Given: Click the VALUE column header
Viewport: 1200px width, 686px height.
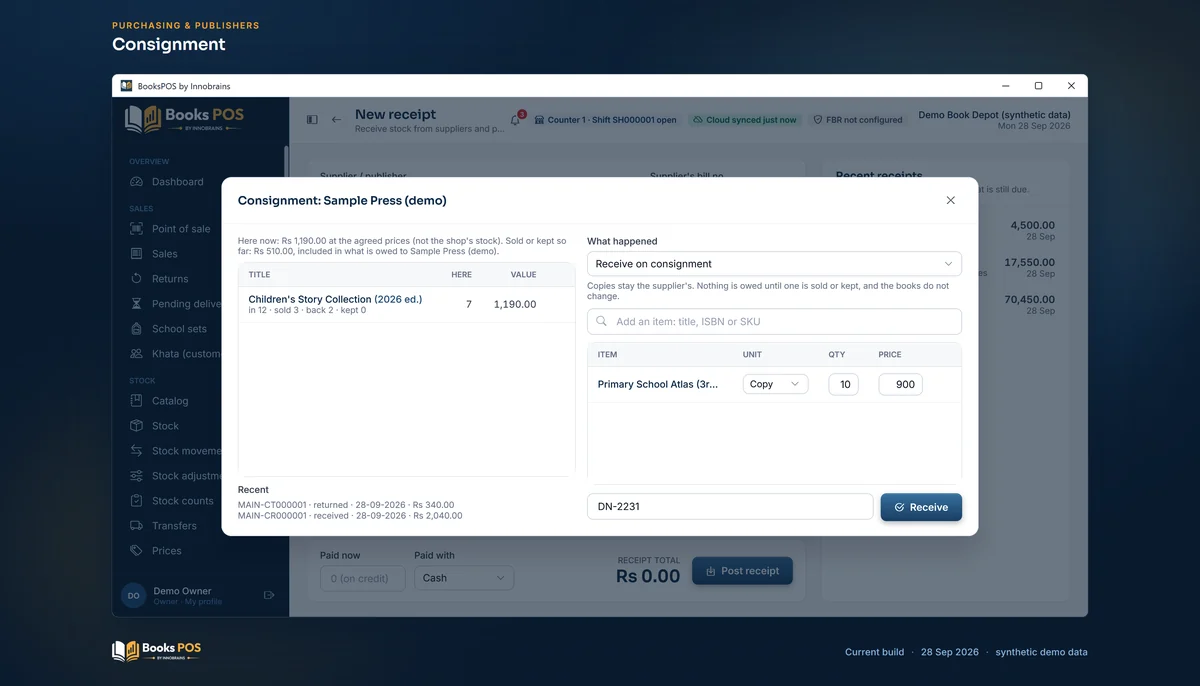Looking at the screenshot, I should click(x=523, y=274).
